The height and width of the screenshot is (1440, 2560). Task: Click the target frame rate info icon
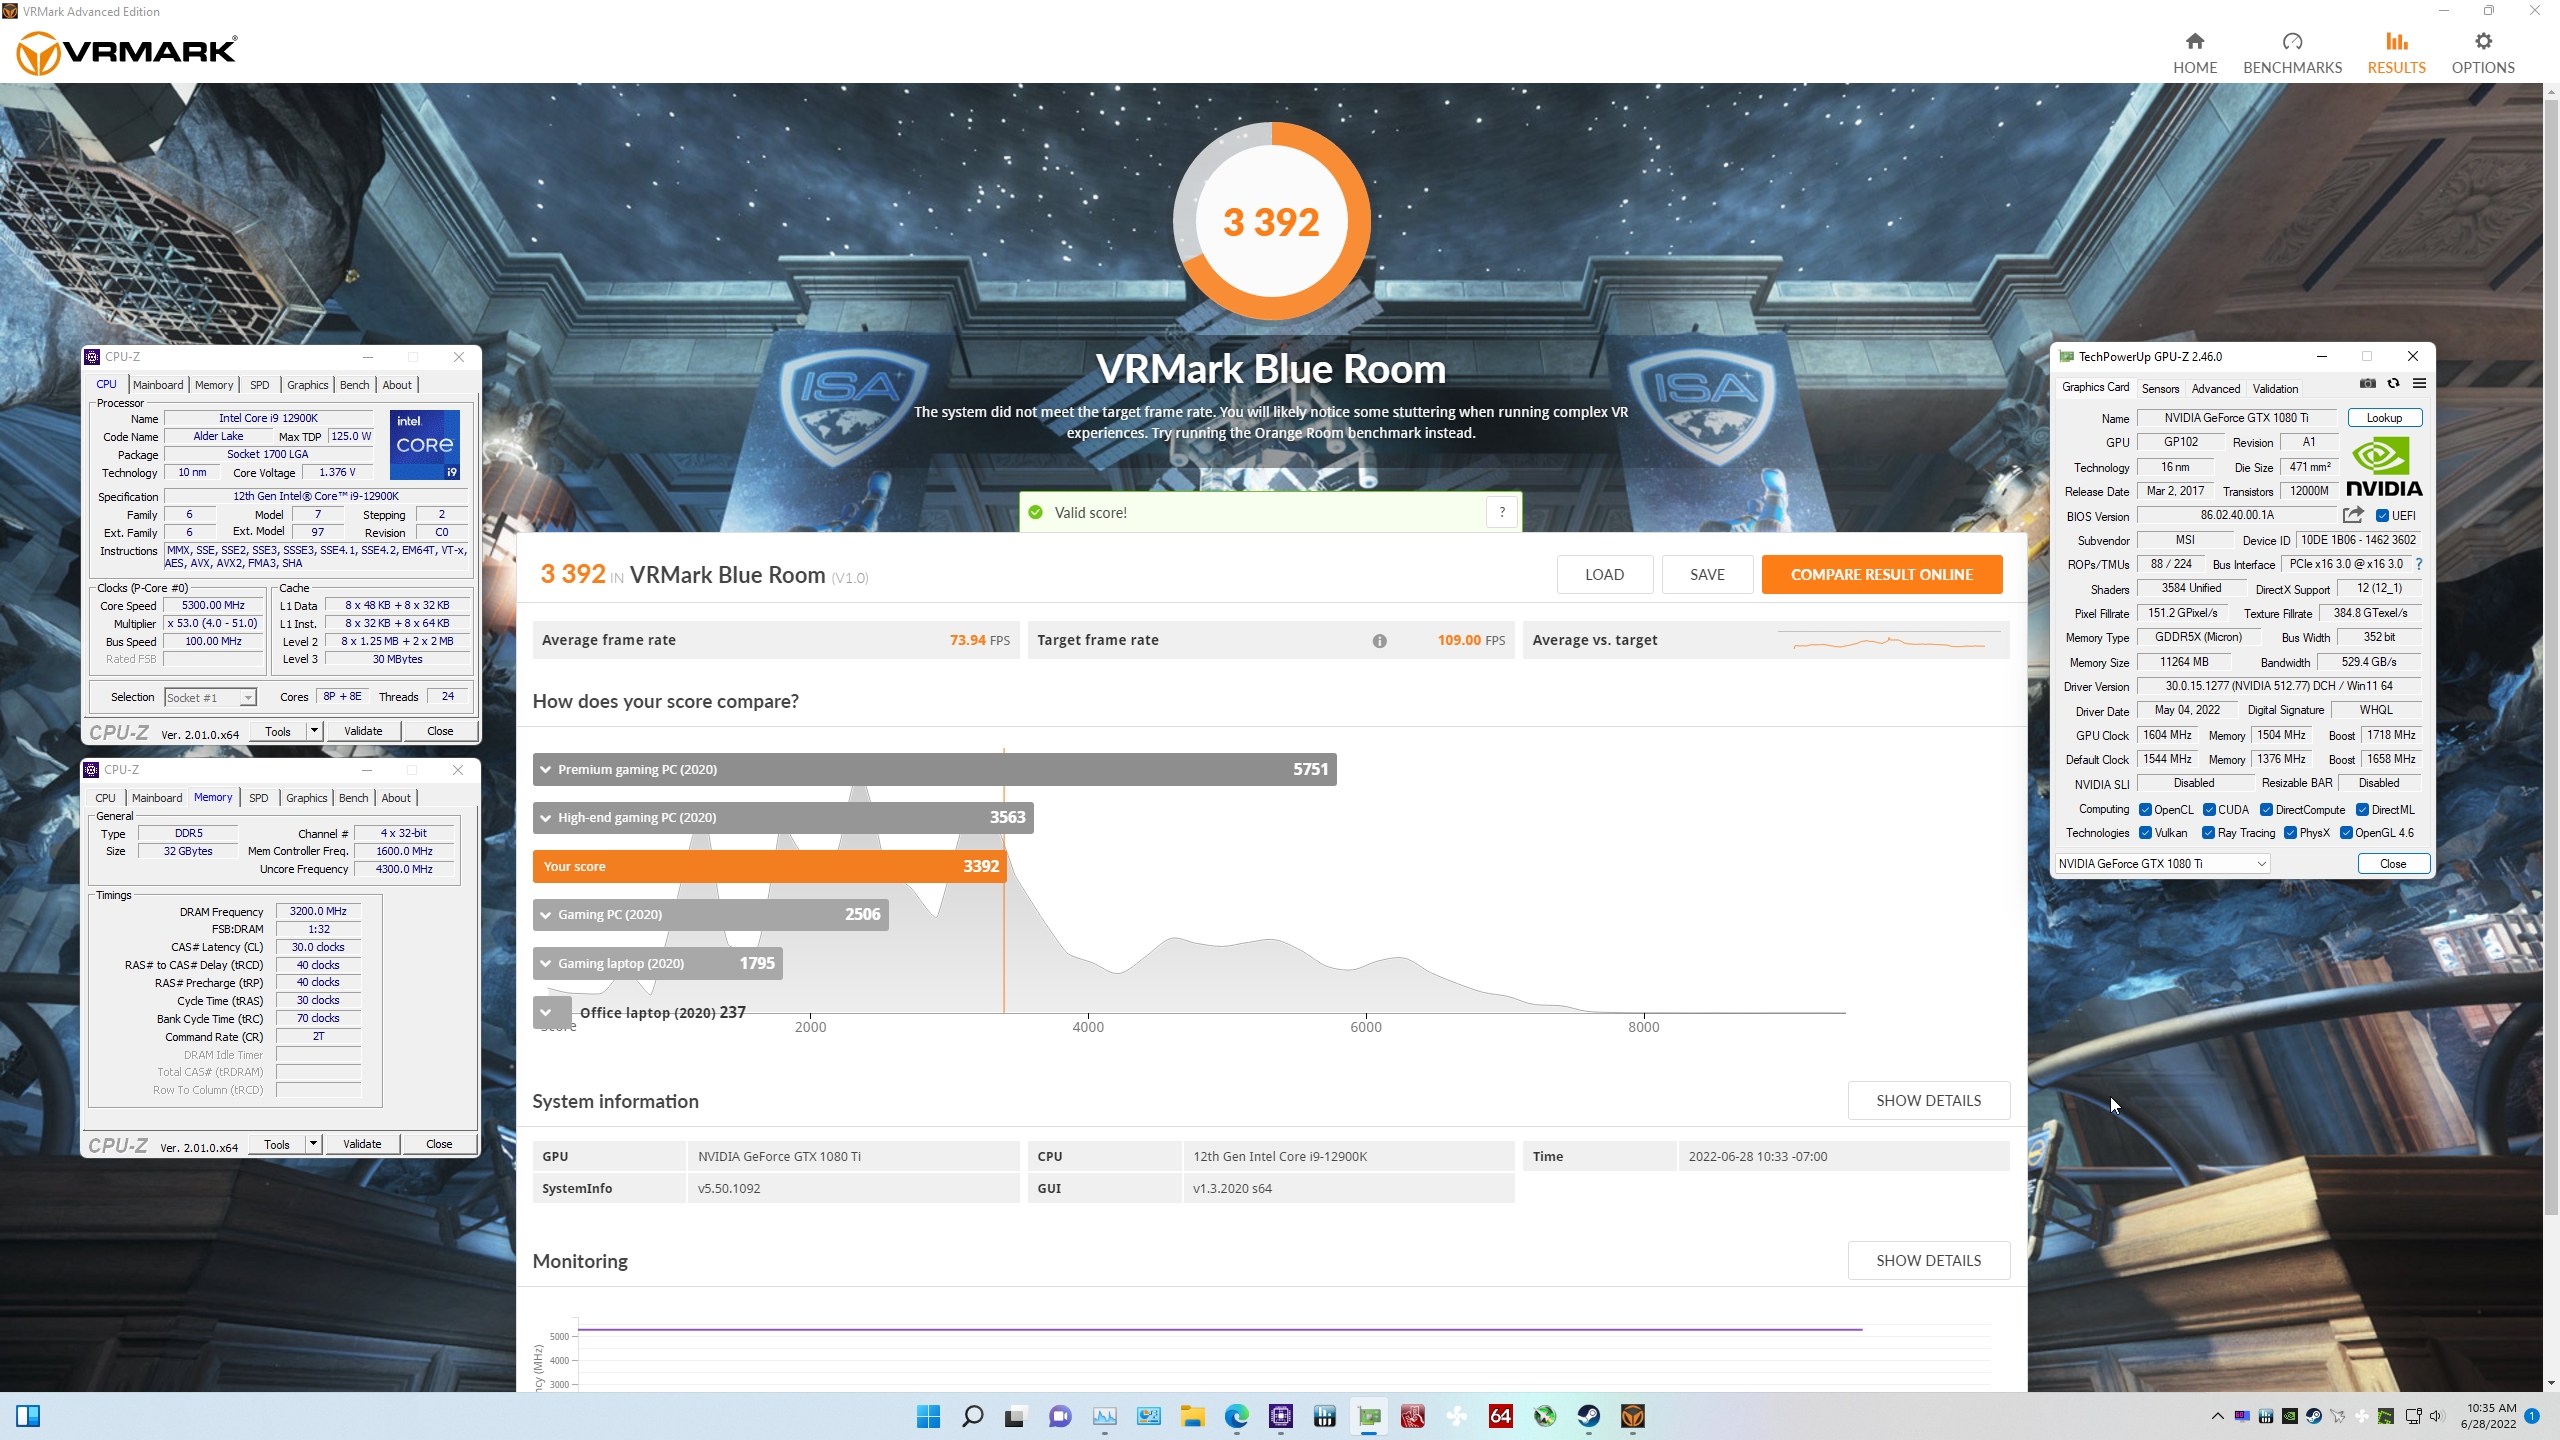coord(1379,641)
